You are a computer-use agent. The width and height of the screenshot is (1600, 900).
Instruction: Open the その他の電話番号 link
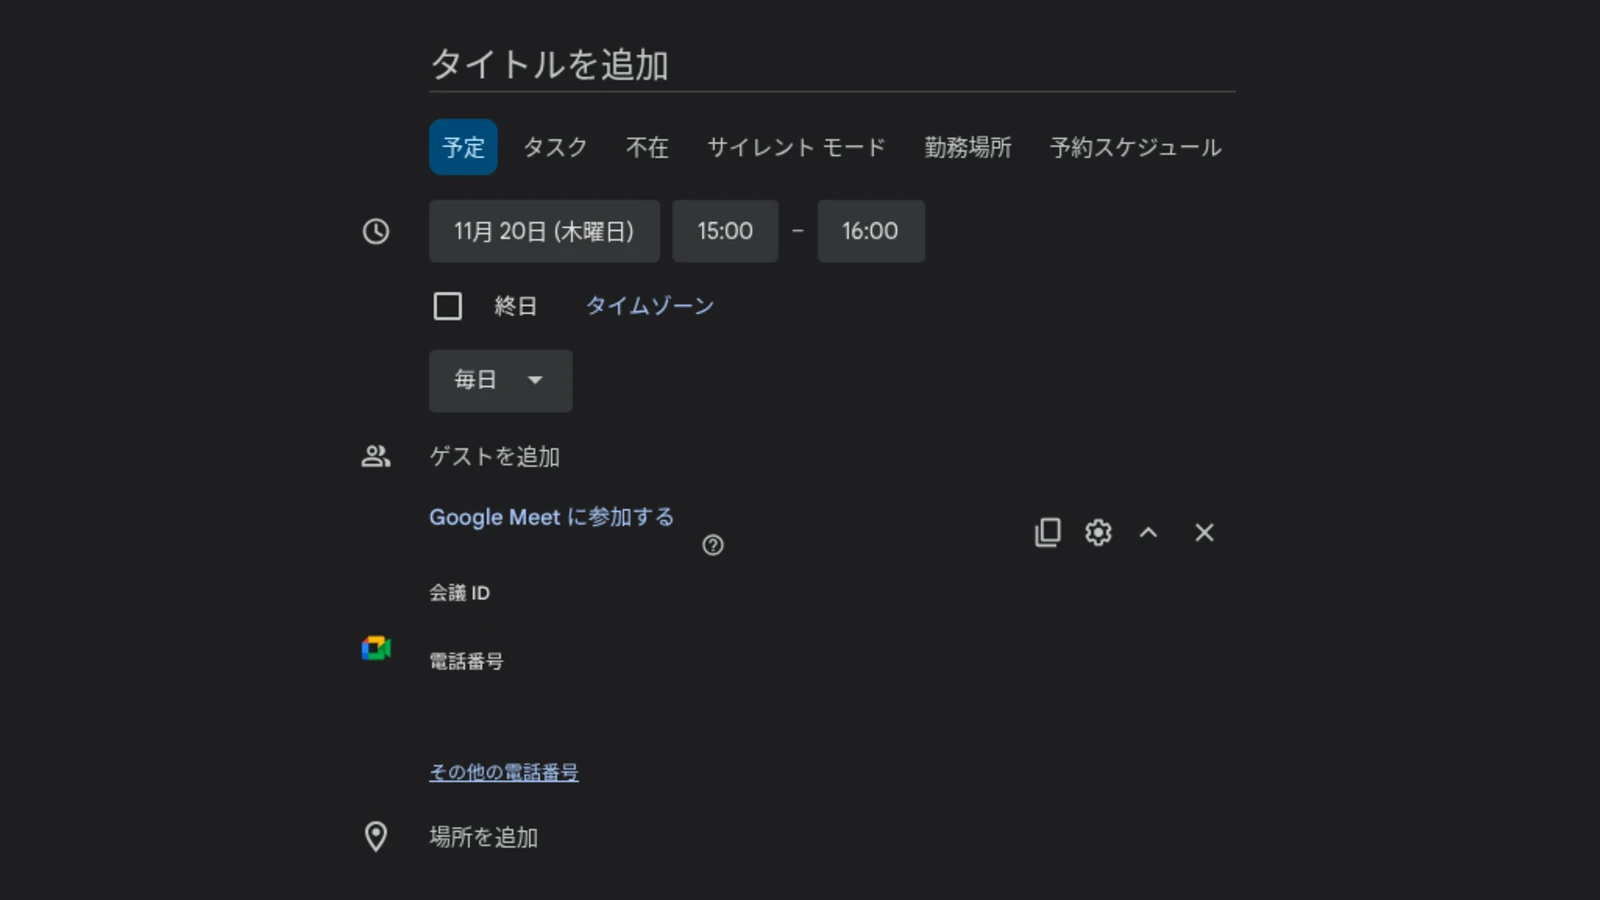coord(504,772)
